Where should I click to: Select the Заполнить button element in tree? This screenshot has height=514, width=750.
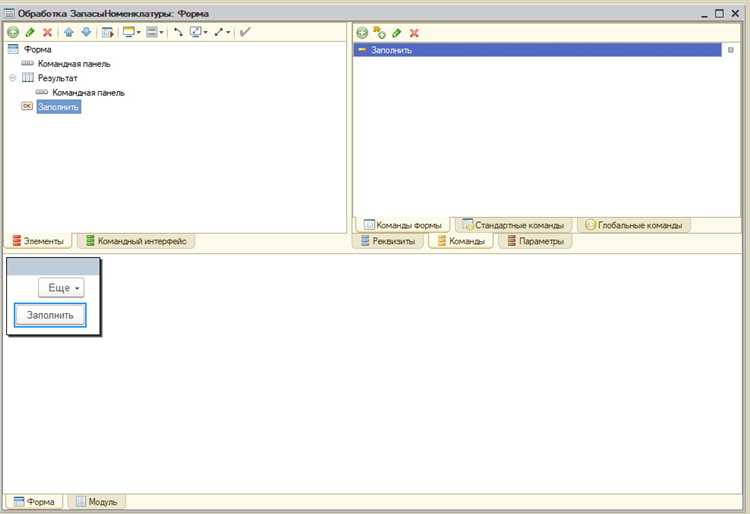58,107
